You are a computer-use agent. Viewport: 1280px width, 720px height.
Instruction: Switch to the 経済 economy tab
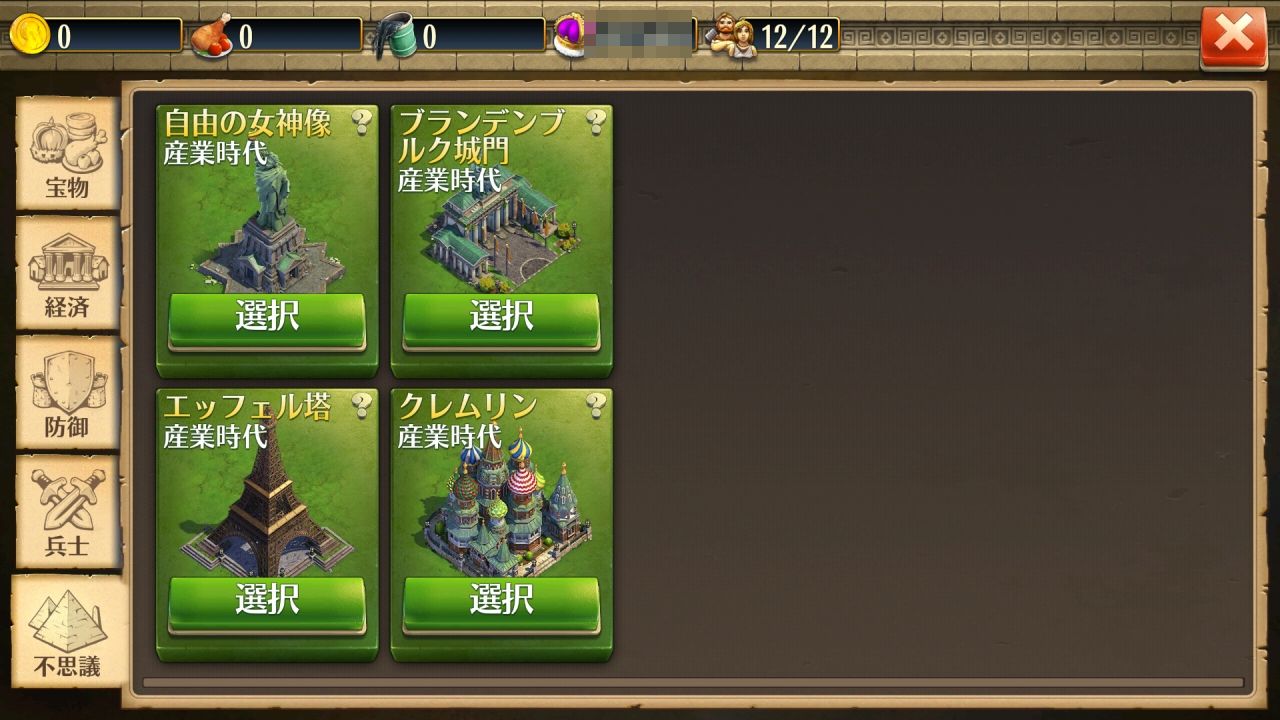[x=66, y=273]
